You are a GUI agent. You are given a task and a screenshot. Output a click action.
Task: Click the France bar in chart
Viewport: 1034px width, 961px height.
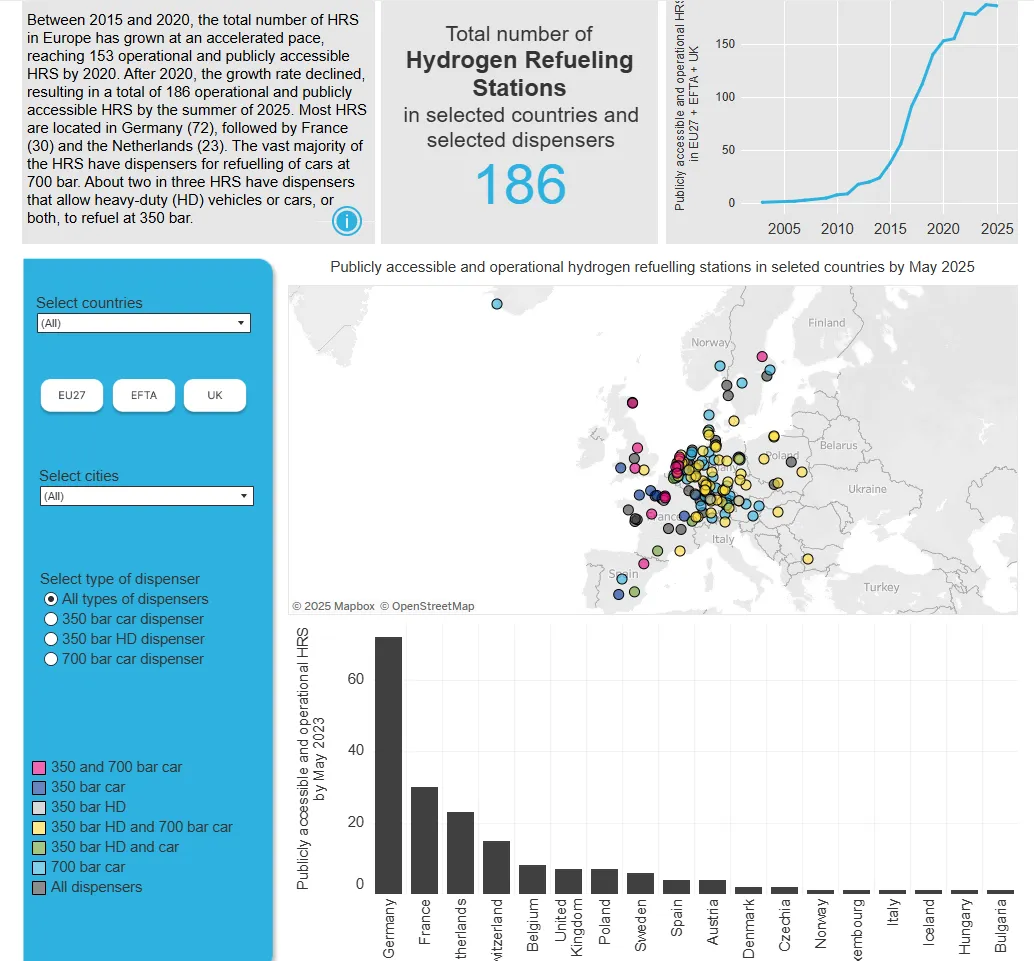click(x=424, y=840)
